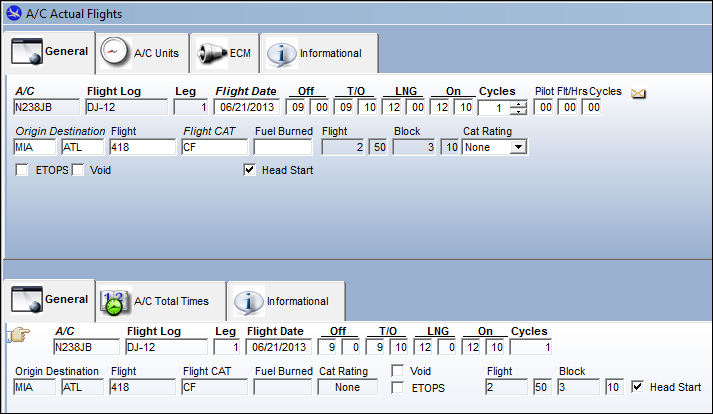Click the ECM engine icon
713x414 pixels.
click(x=211, y=53)
